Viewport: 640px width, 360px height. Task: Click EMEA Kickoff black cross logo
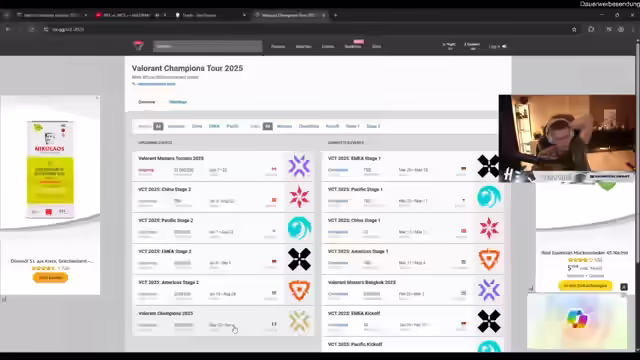[489, 321]
